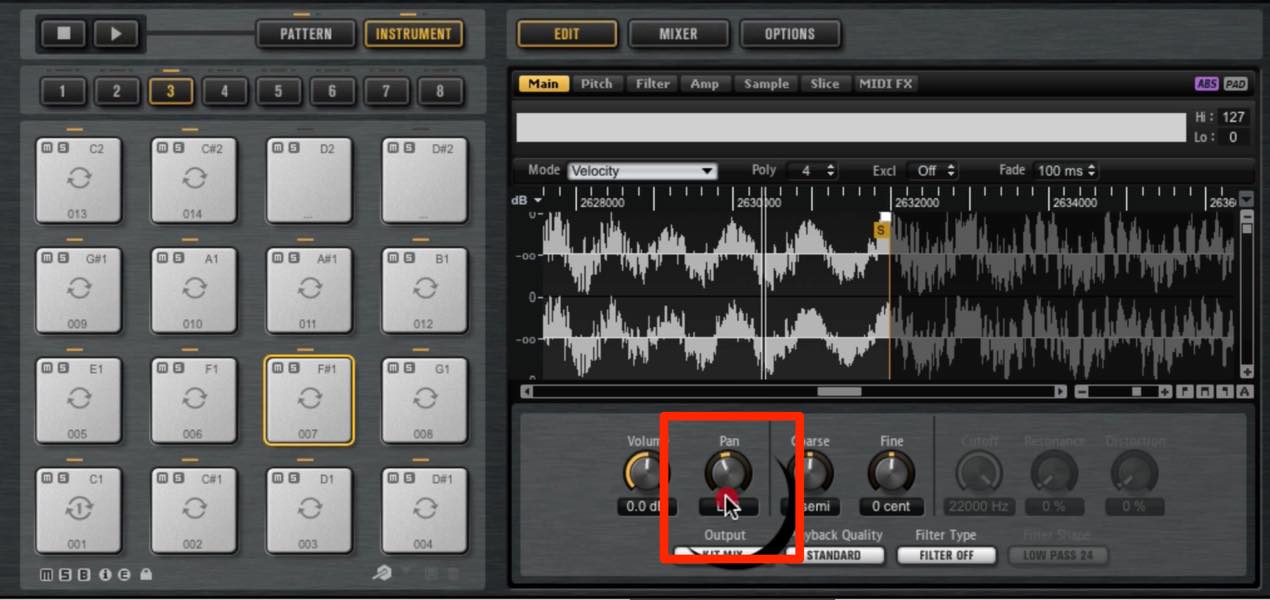The height and width of the screenshot is (600, 1270).
Task: Click the Hi velocity value 127
Action: [1233, 117]
